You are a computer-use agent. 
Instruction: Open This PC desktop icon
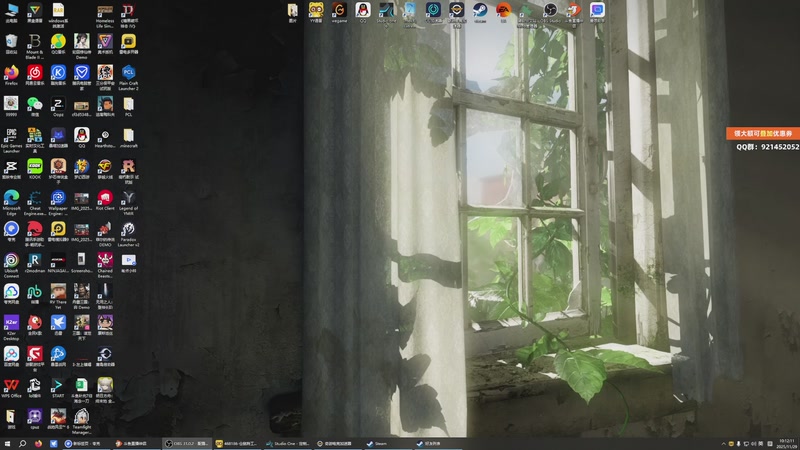(x=11, y=13)
